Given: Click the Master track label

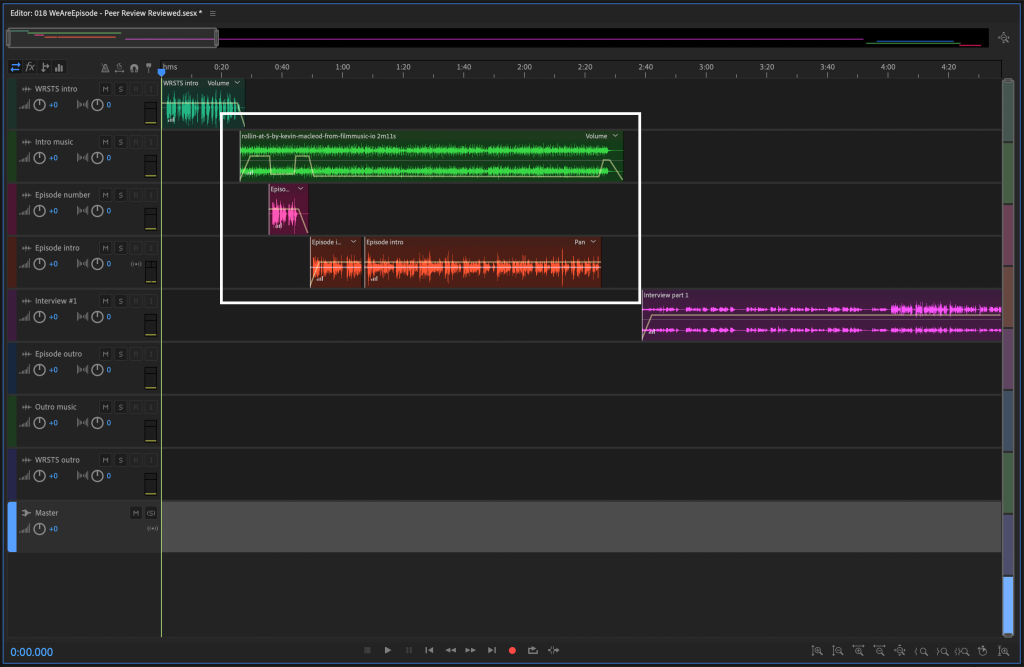Looking at the screenshot, I should coord(46,513).
